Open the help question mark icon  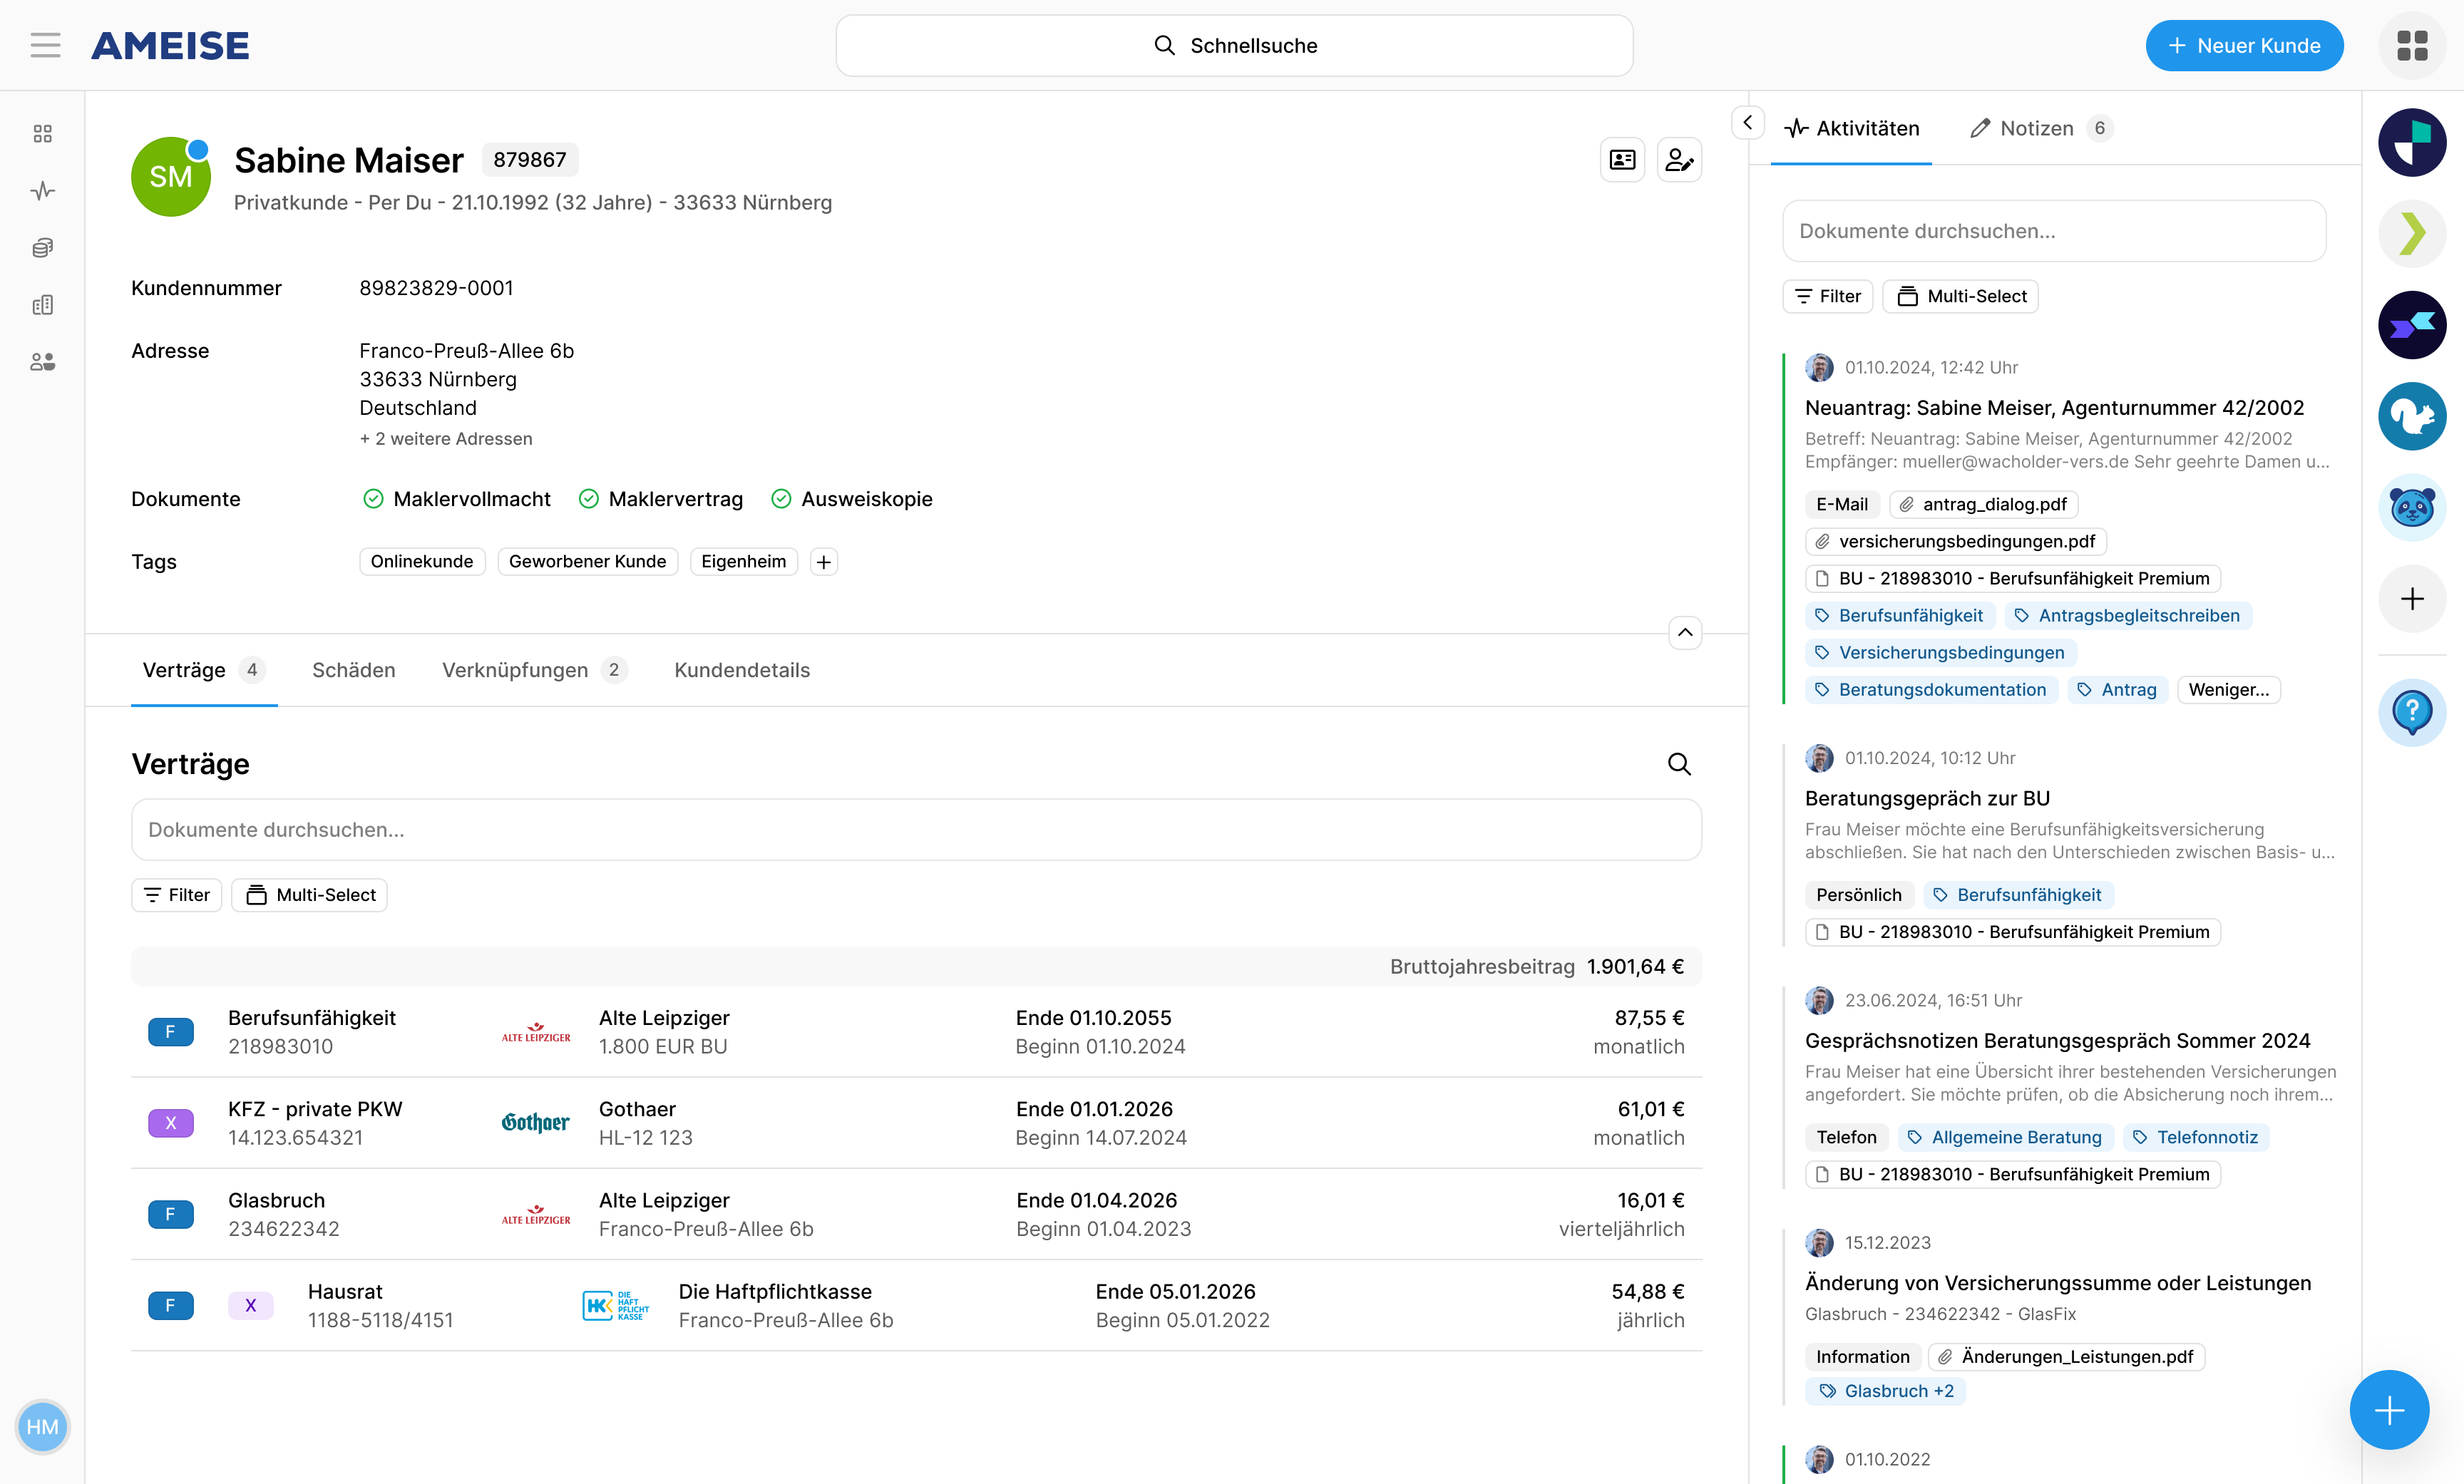pyautogui.click(x=2411, y=712)
